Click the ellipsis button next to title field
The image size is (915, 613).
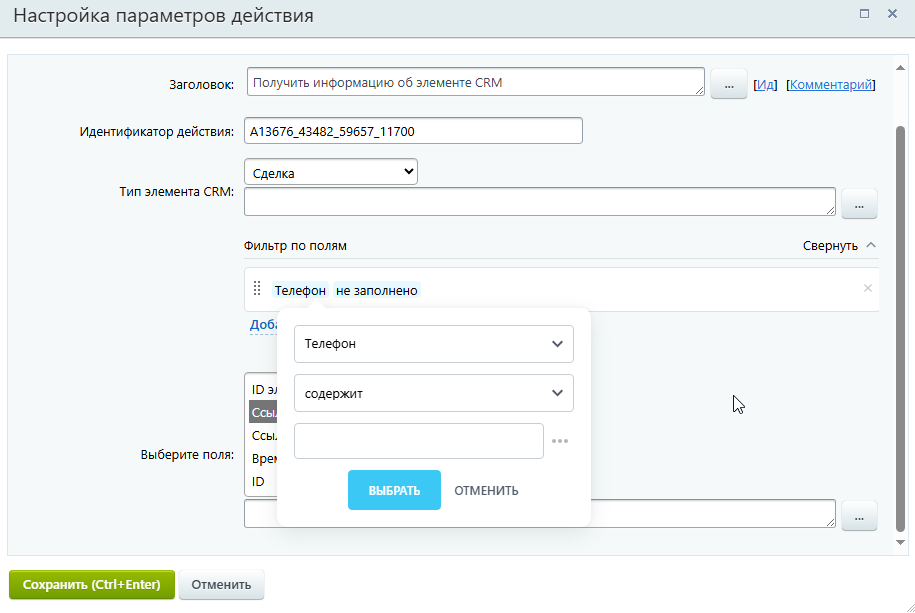point(729,85)
